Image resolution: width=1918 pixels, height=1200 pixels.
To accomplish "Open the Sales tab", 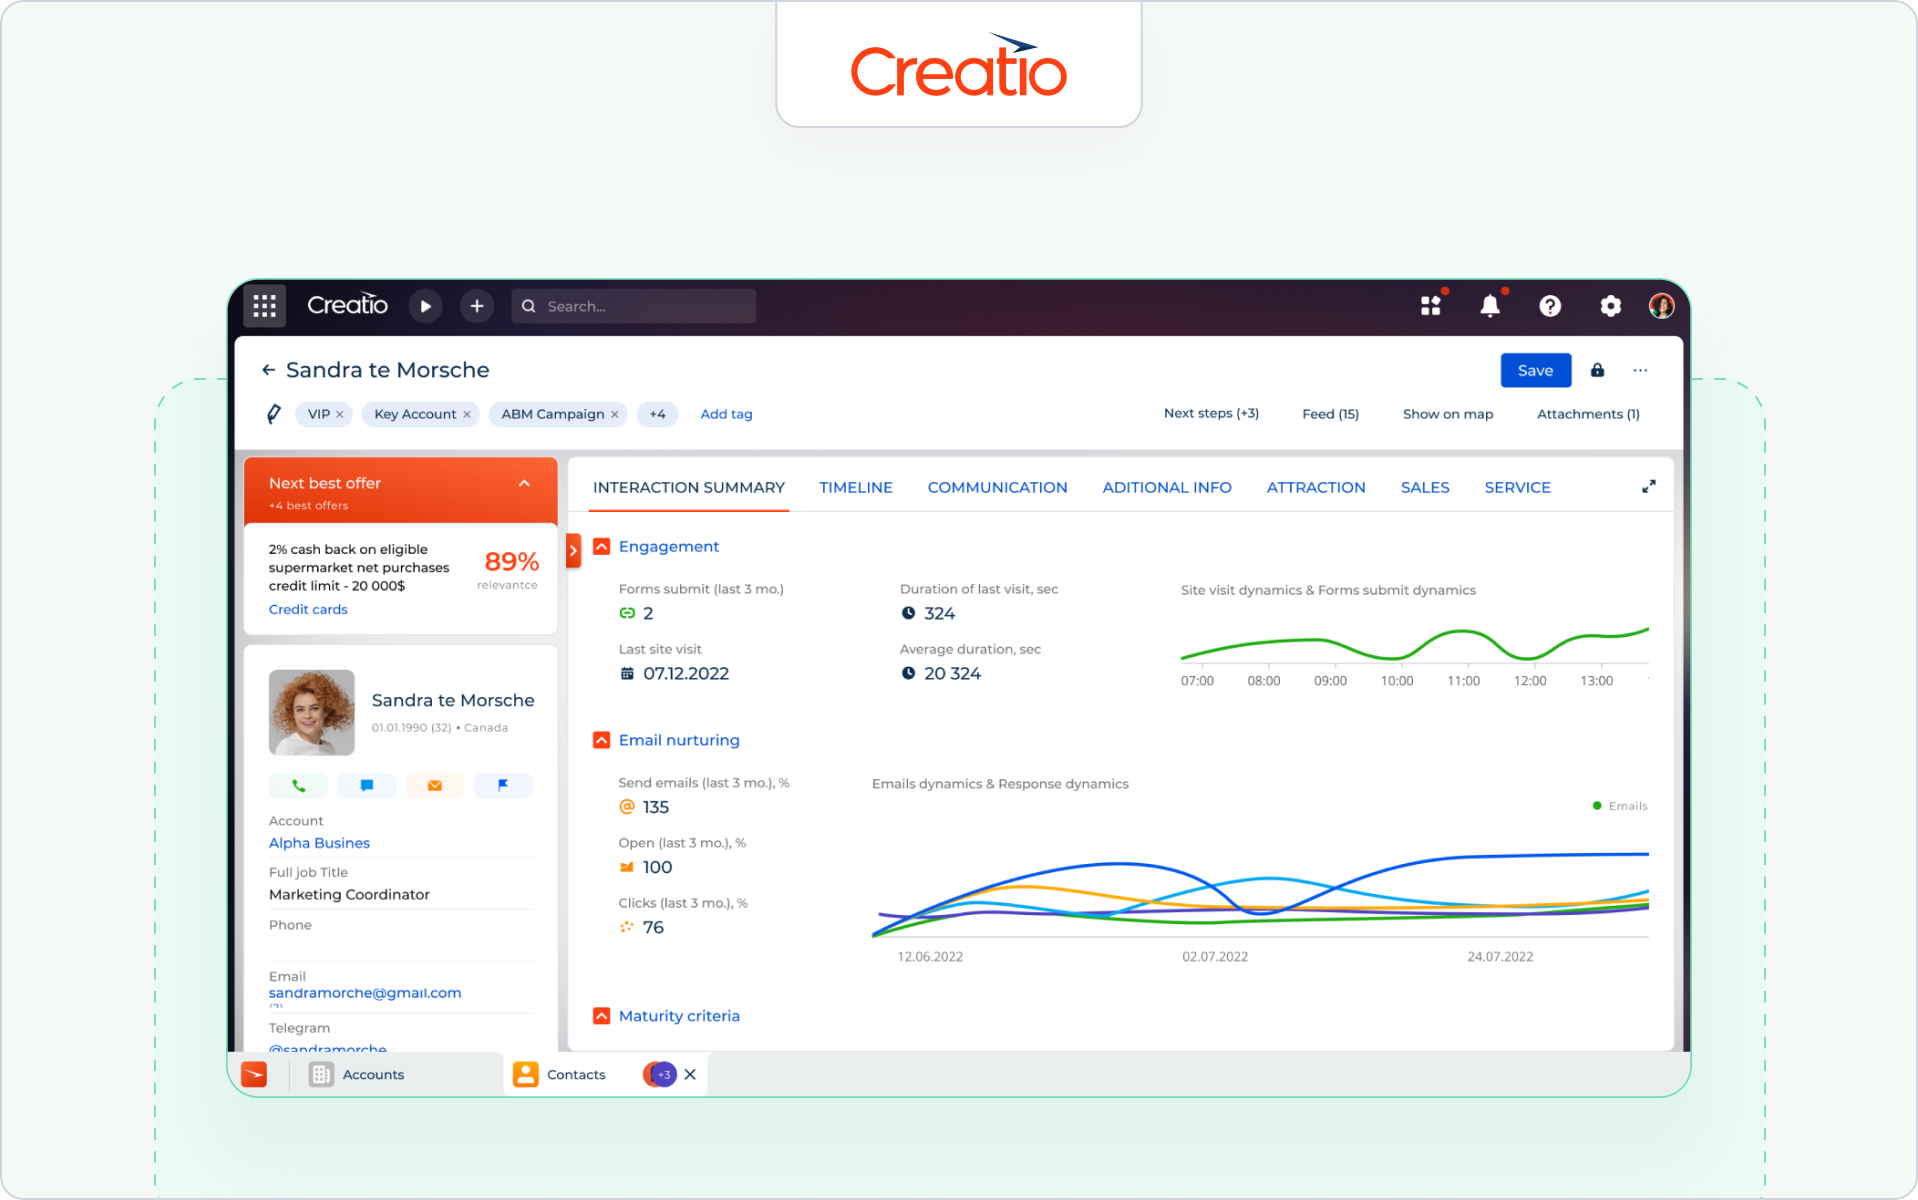I will pos(1425,488).
